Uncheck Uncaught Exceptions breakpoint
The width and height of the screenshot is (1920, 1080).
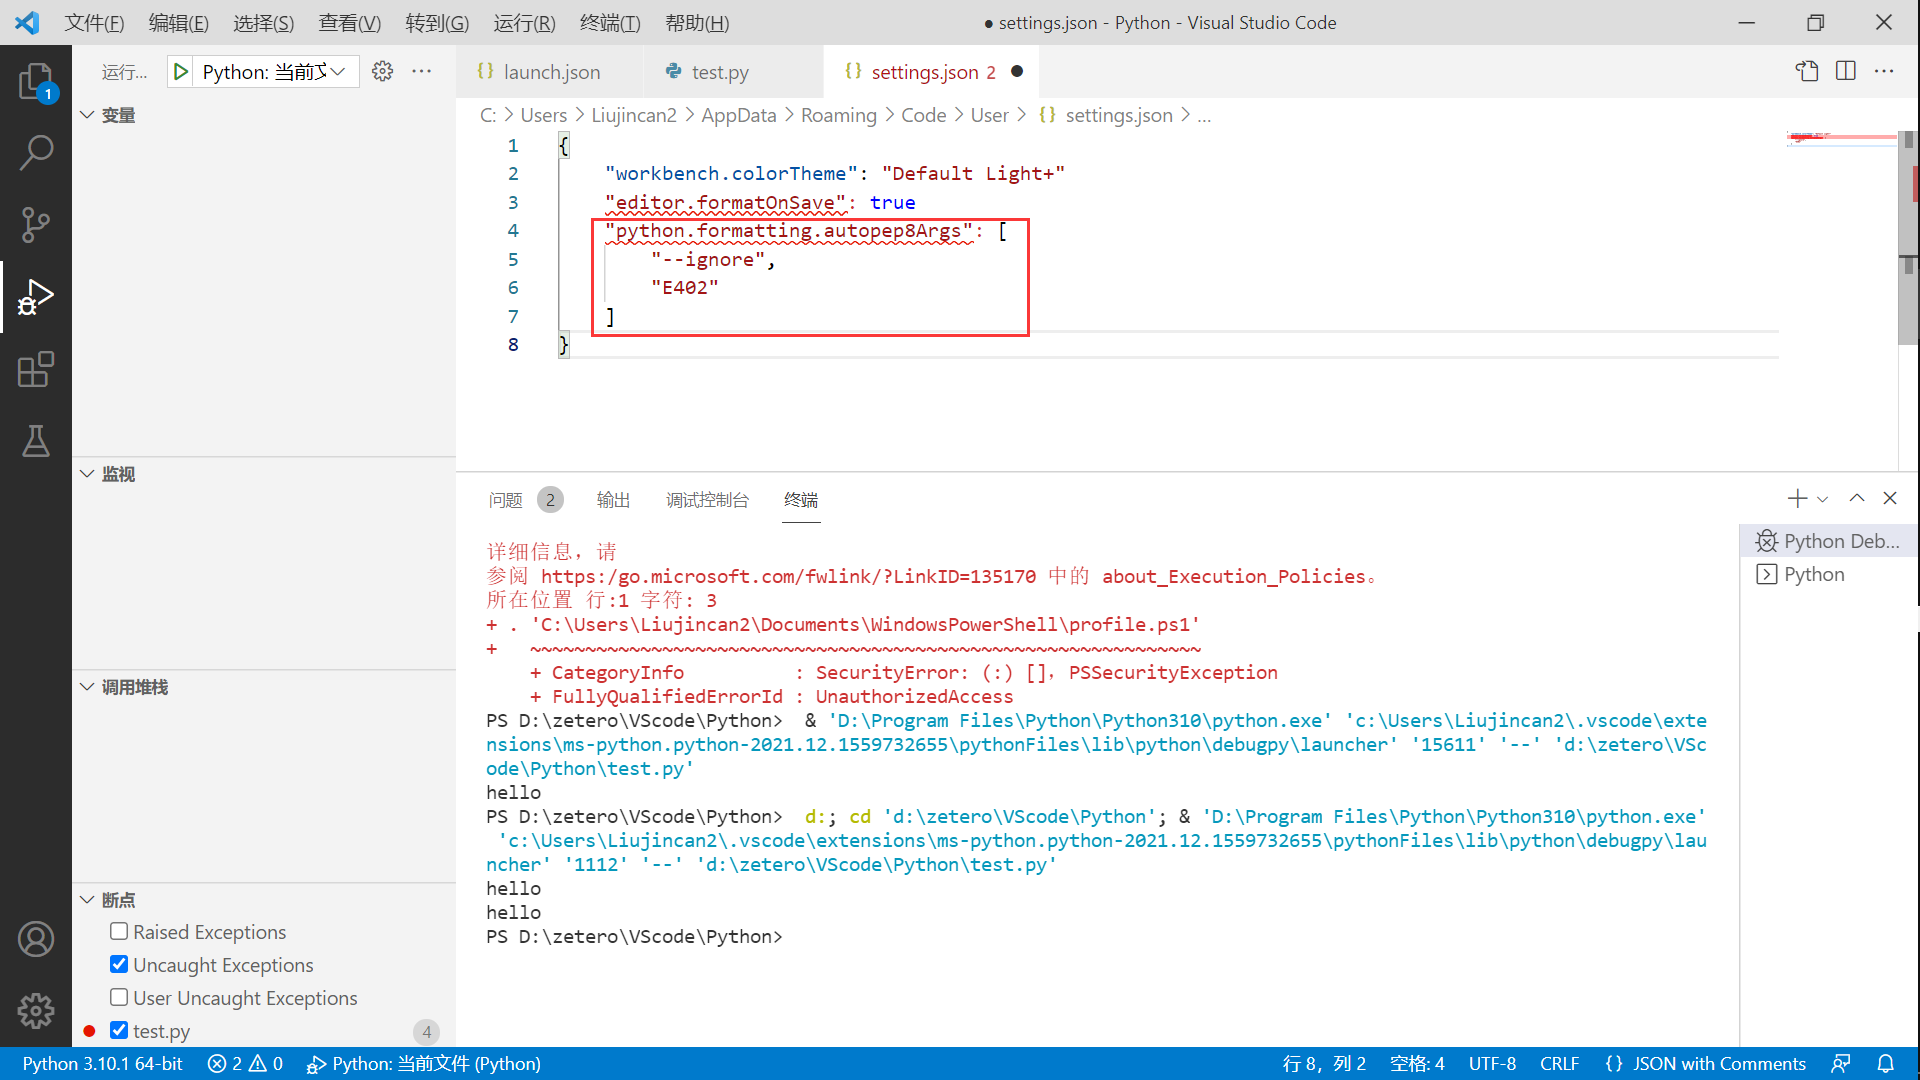[119, 965]
